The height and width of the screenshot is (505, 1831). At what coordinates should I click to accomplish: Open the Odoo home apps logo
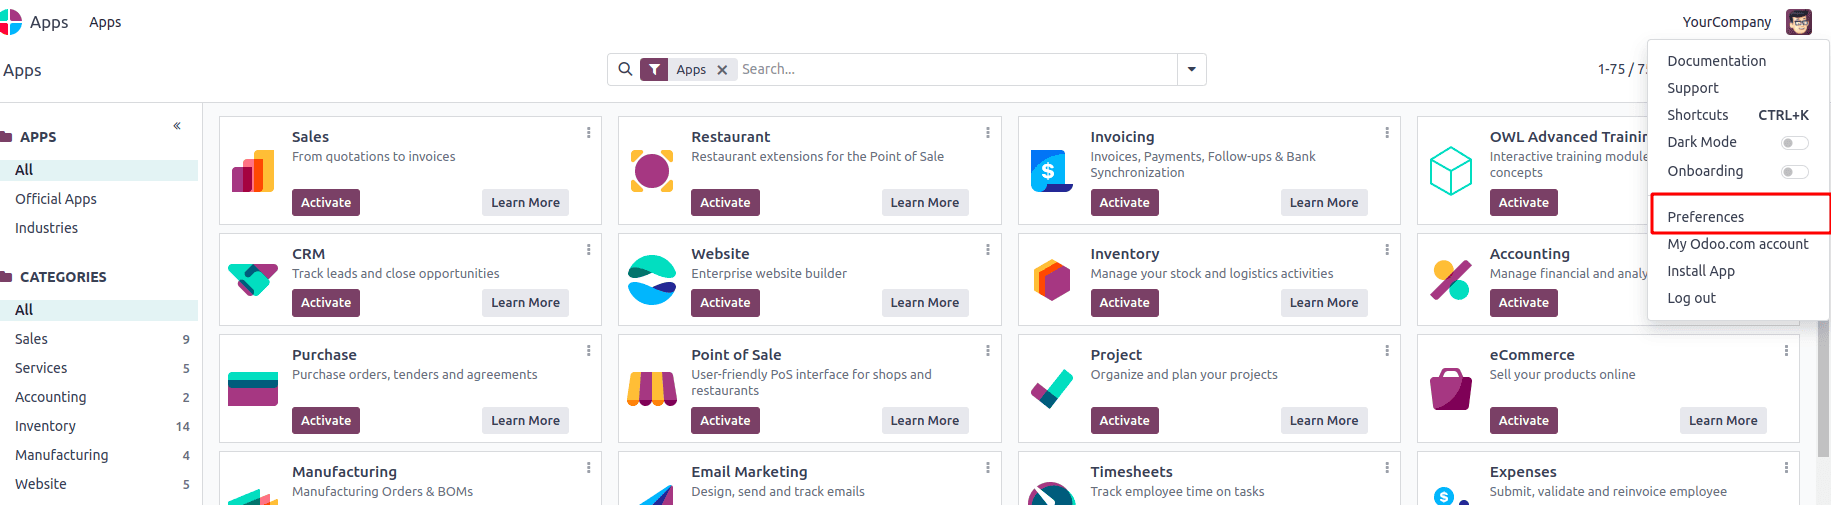(10, 22)
